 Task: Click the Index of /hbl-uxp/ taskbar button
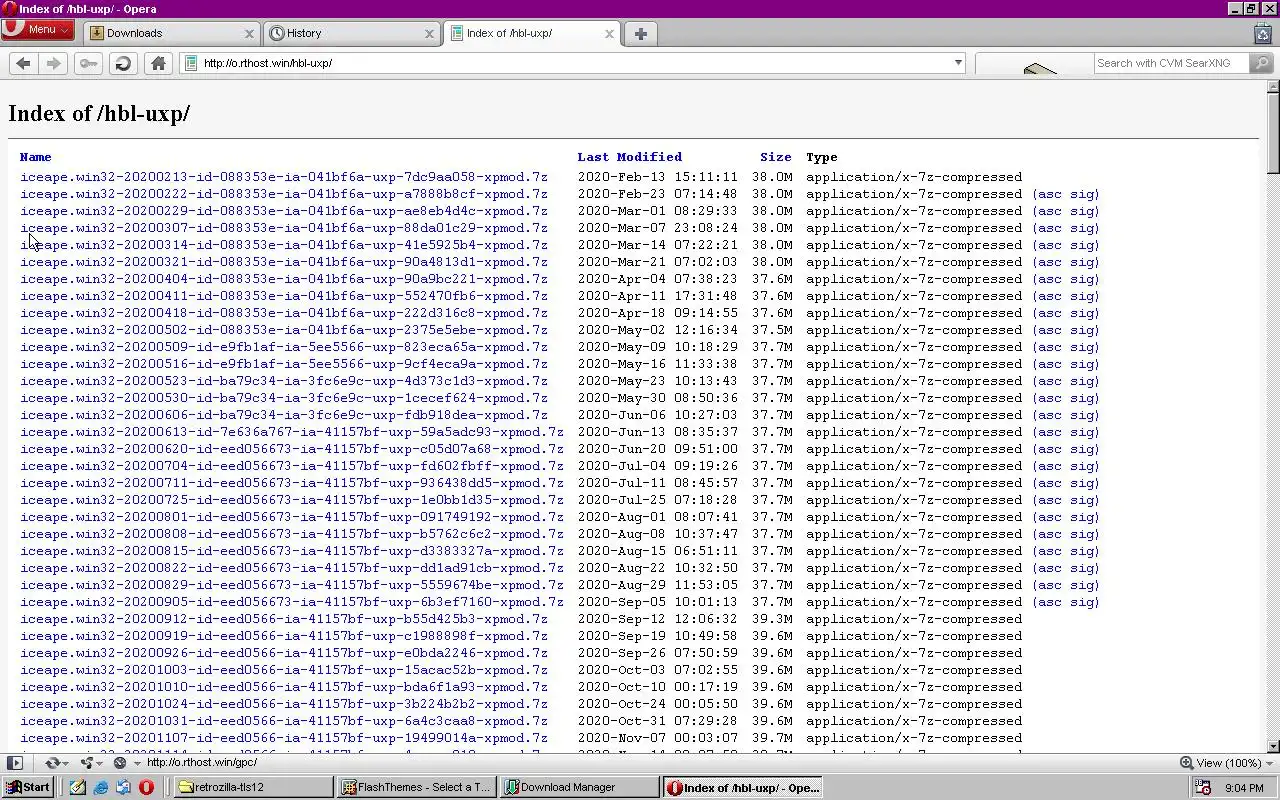click(x=743, y=787)
